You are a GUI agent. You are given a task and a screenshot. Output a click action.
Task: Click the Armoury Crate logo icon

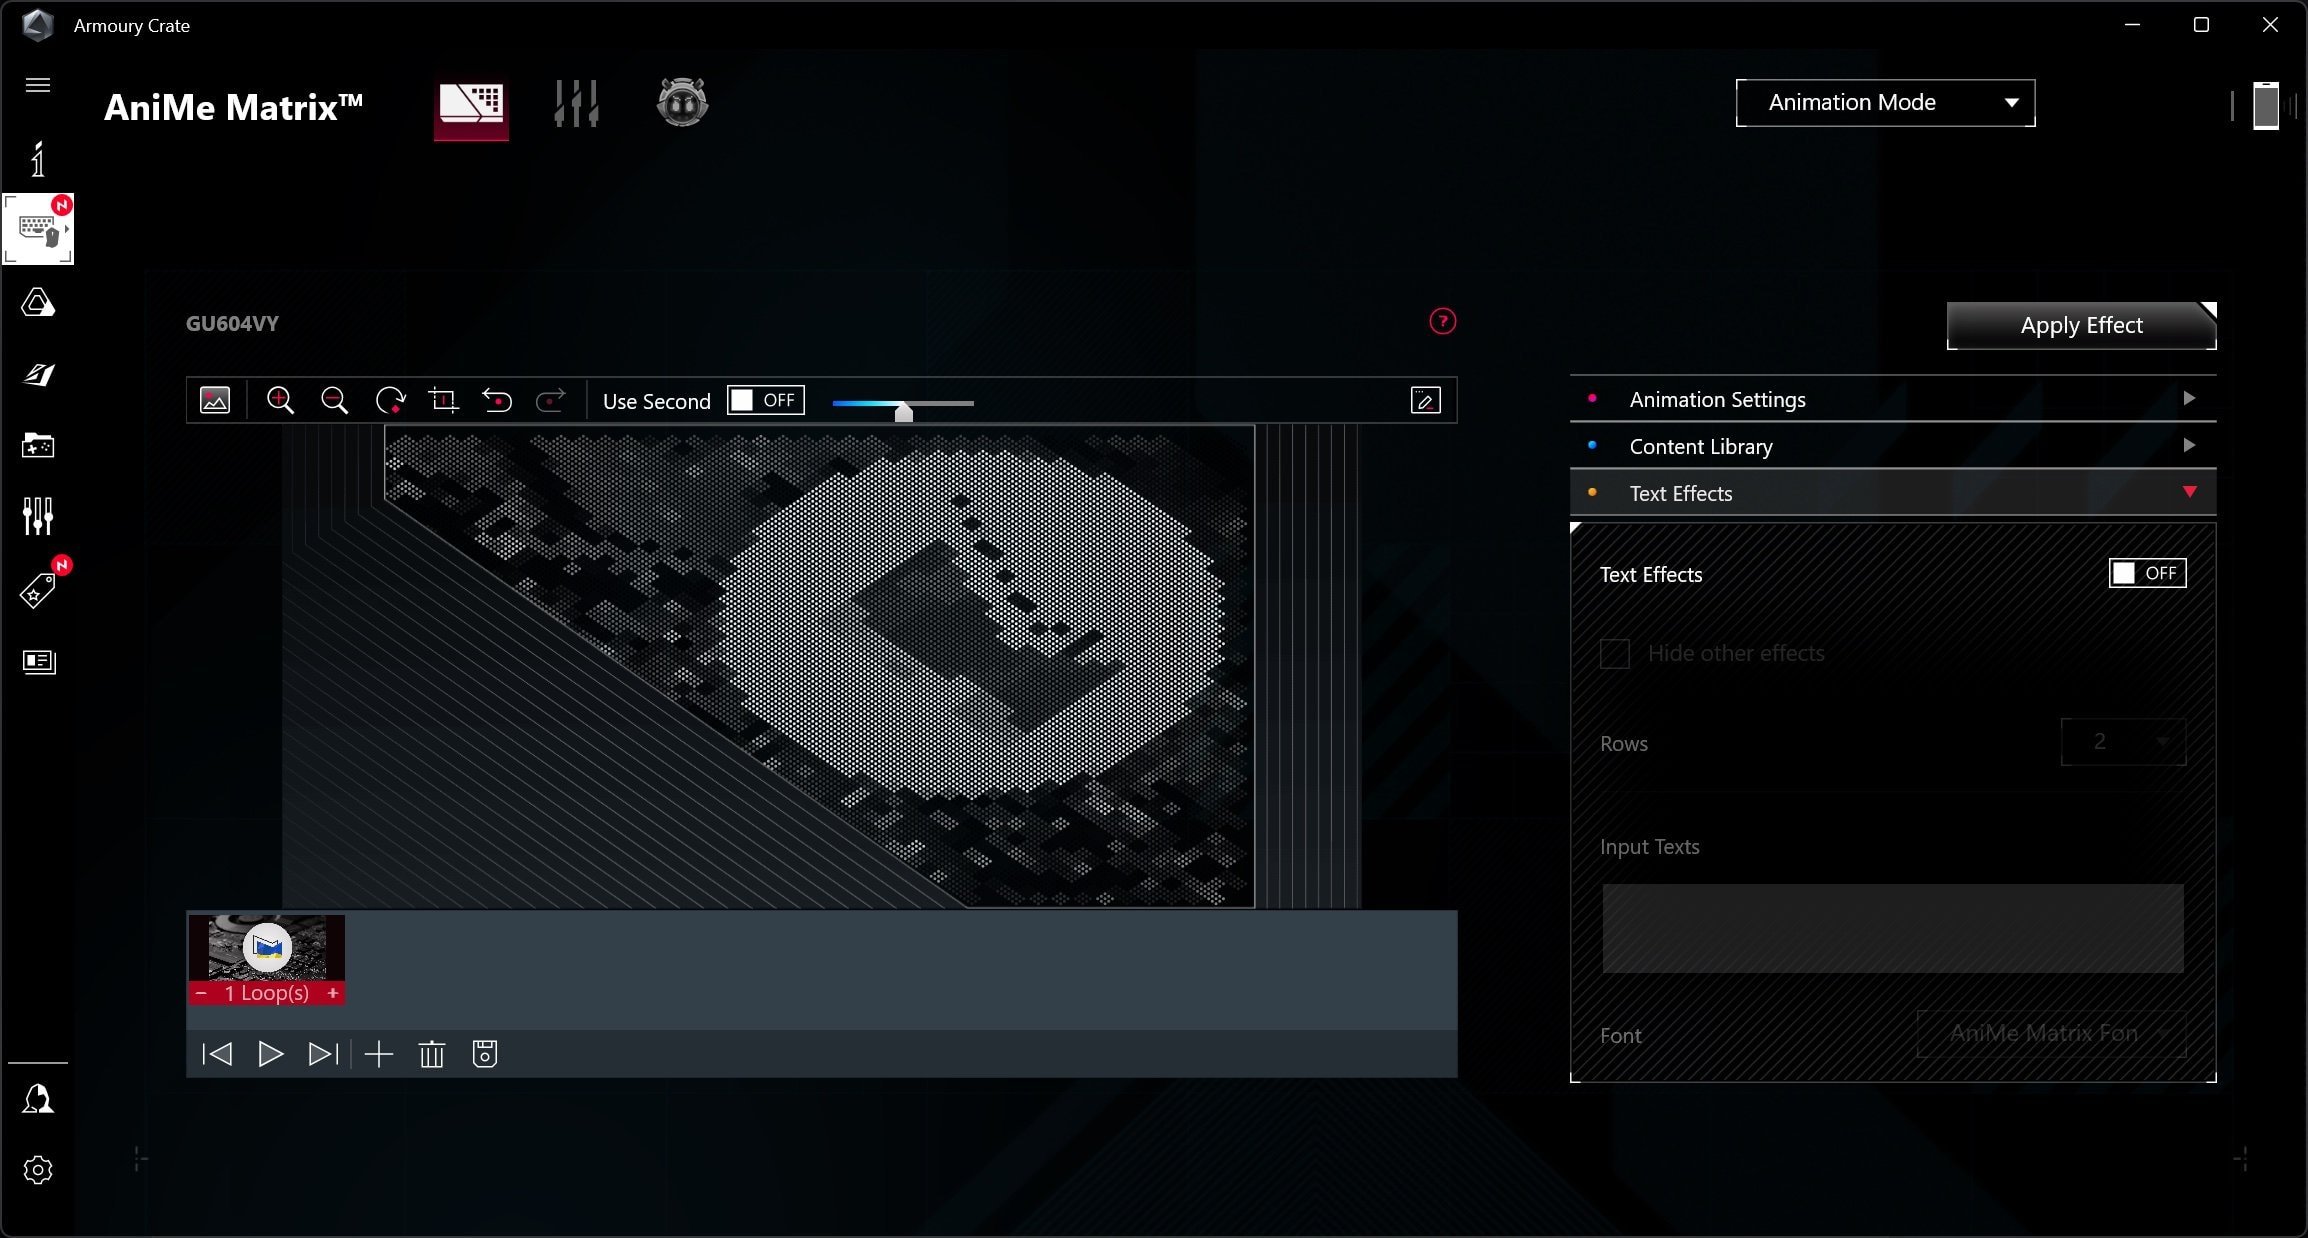37,25
